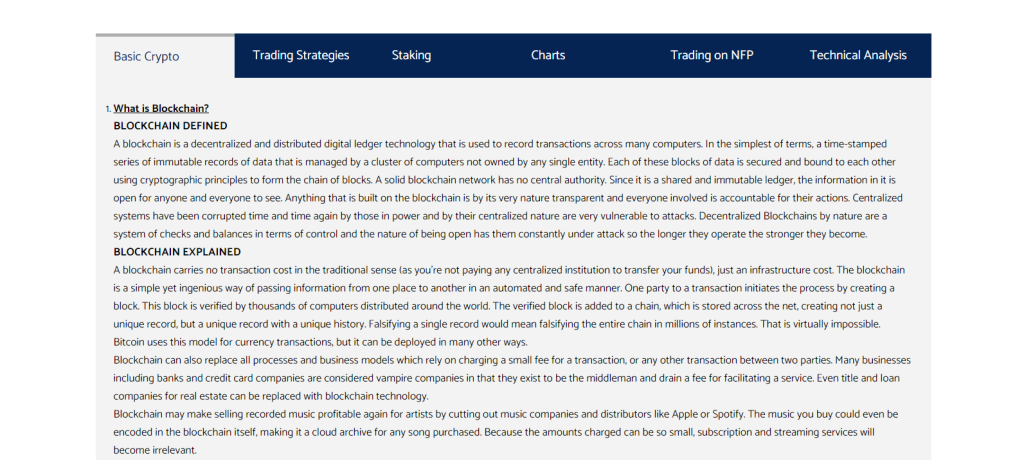Click the closing words "become irrelevant."
1024x460 pixels.
coord(155,450)
